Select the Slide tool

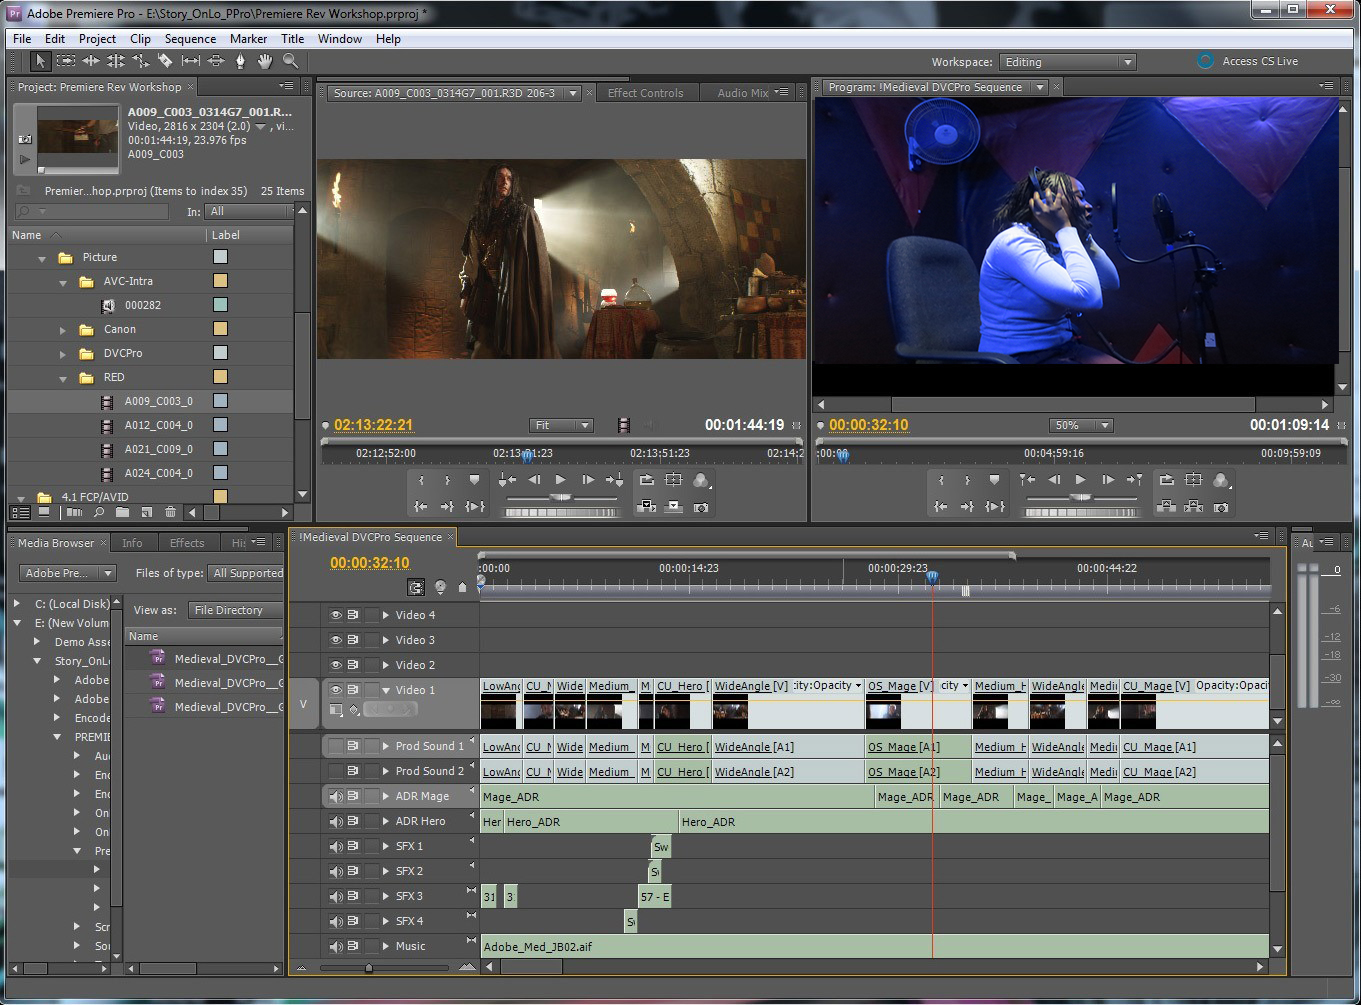216,61
